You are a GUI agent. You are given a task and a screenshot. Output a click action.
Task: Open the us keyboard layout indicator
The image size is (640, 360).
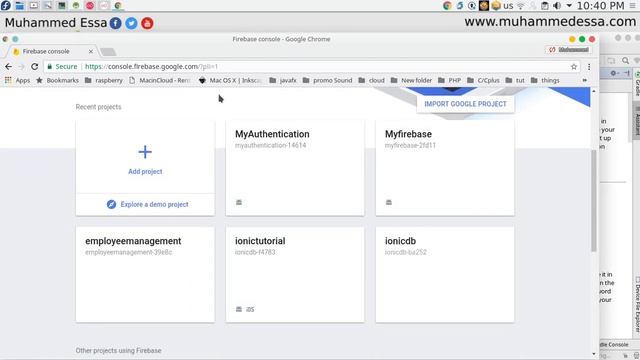[508, 6]
